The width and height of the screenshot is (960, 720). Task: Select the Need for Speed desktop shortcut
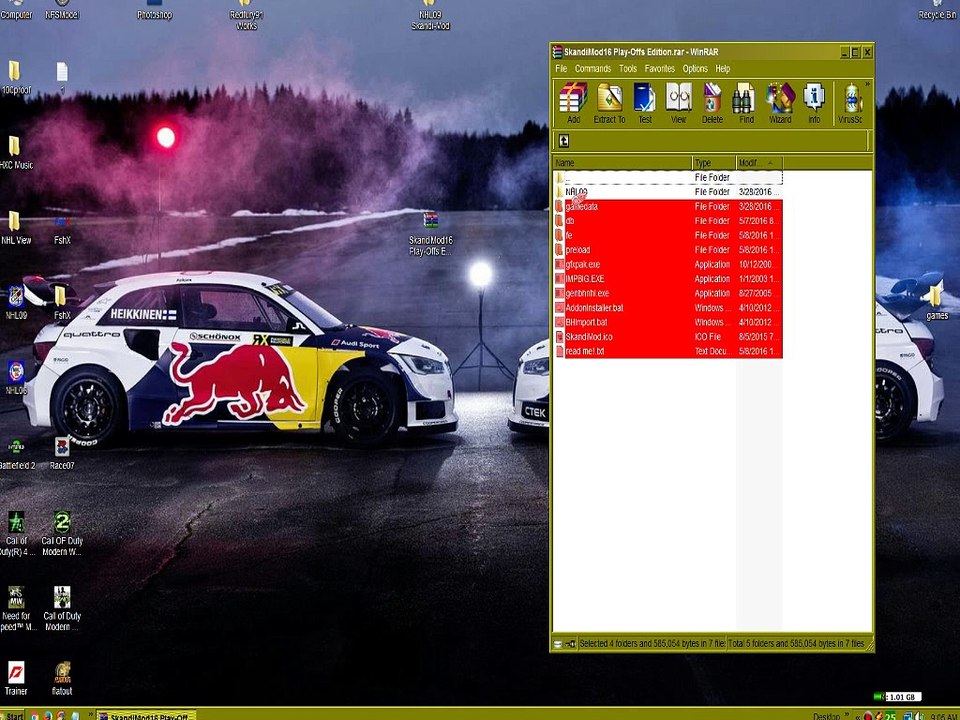coord(17,609)
